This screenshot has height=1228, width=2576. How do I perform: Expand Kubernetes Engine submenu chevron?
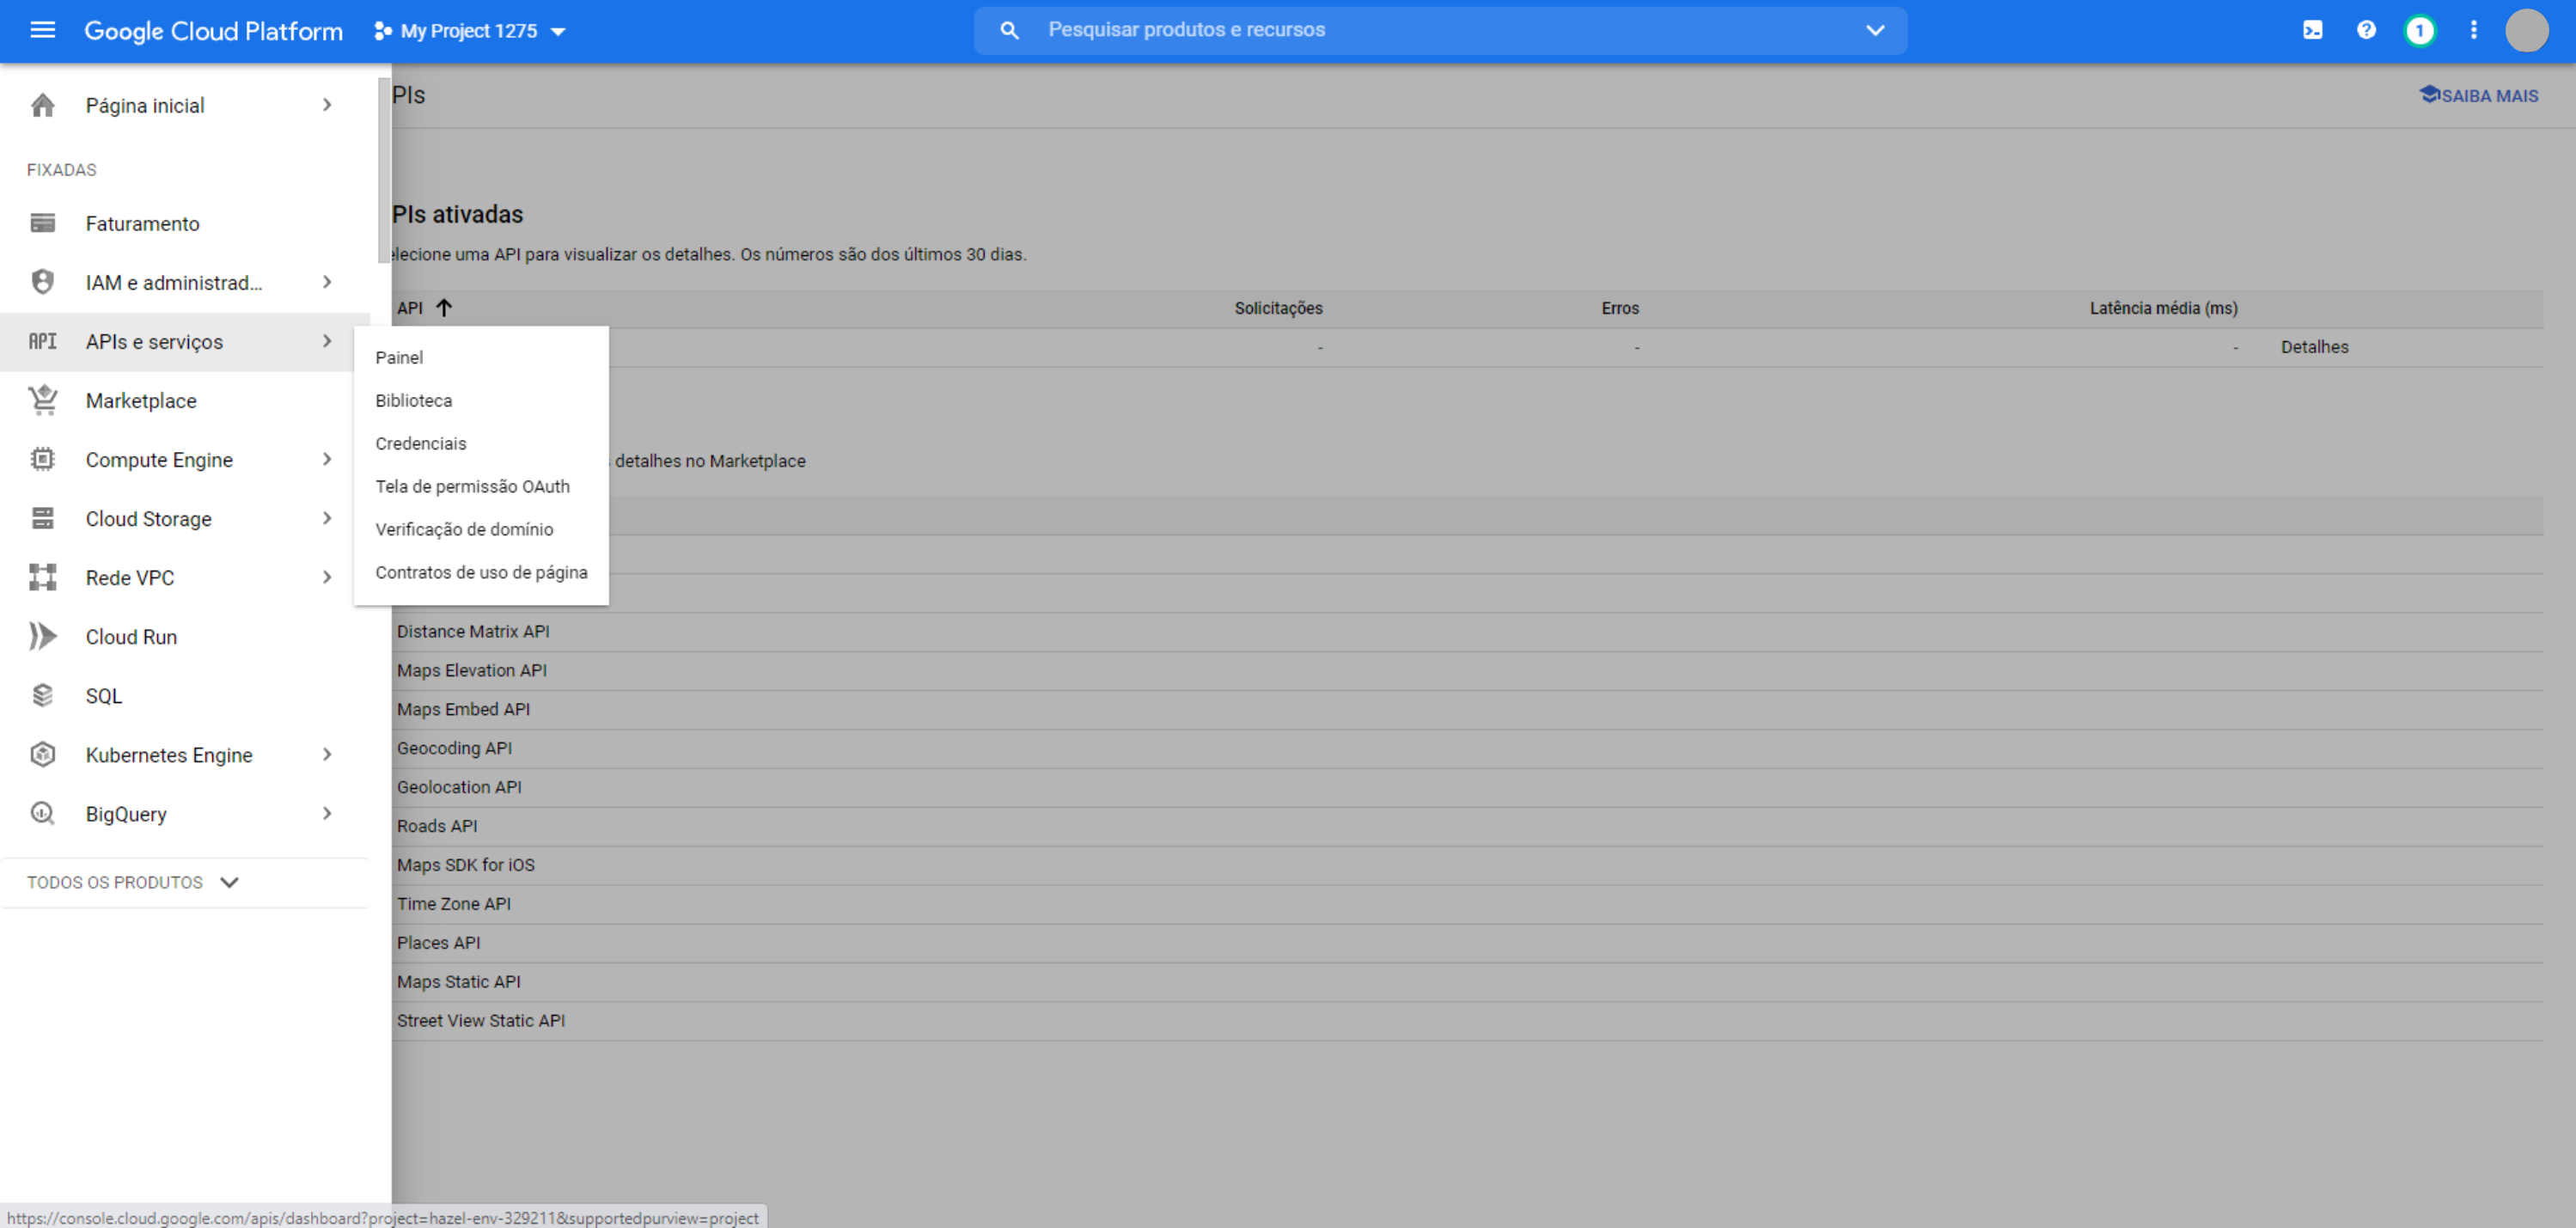327,754
